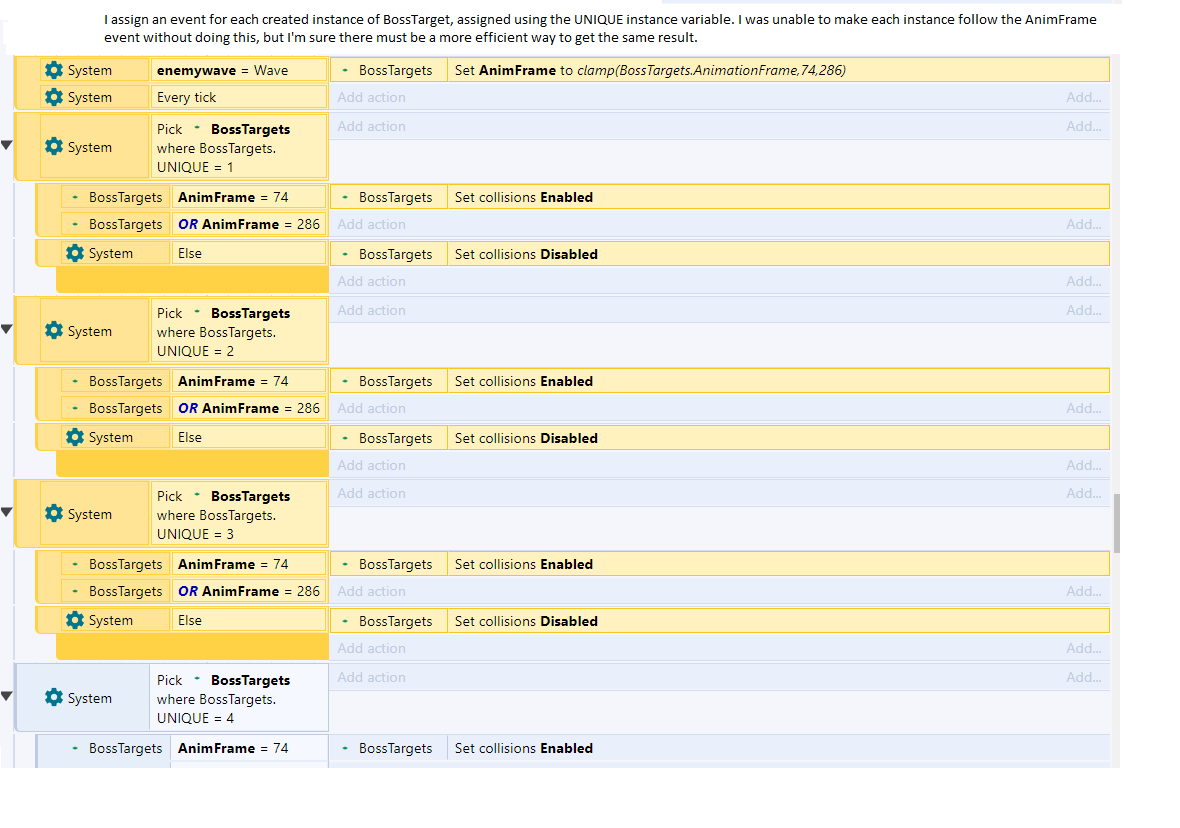Select Set collisions Enabled action, UNIQUE = 3 group
1180x828 pixels.
click(x=778, y=564)
